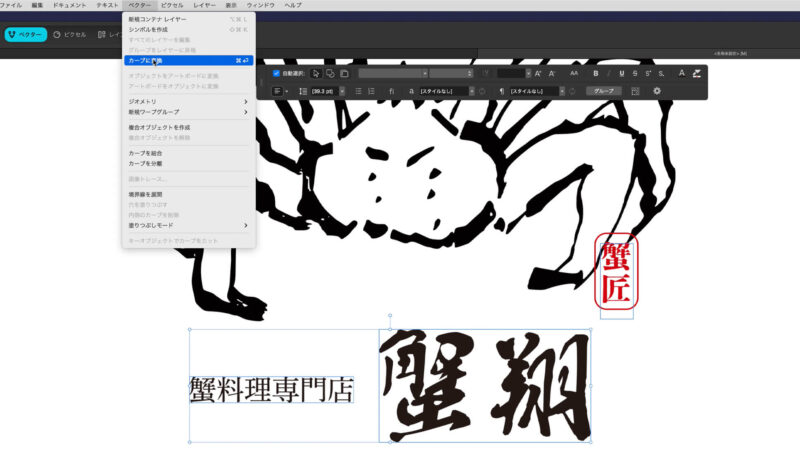The width and height of the screenshot is (800, 457).
Task: Open the gear settings in text toolbar
Action: point(657,91)
